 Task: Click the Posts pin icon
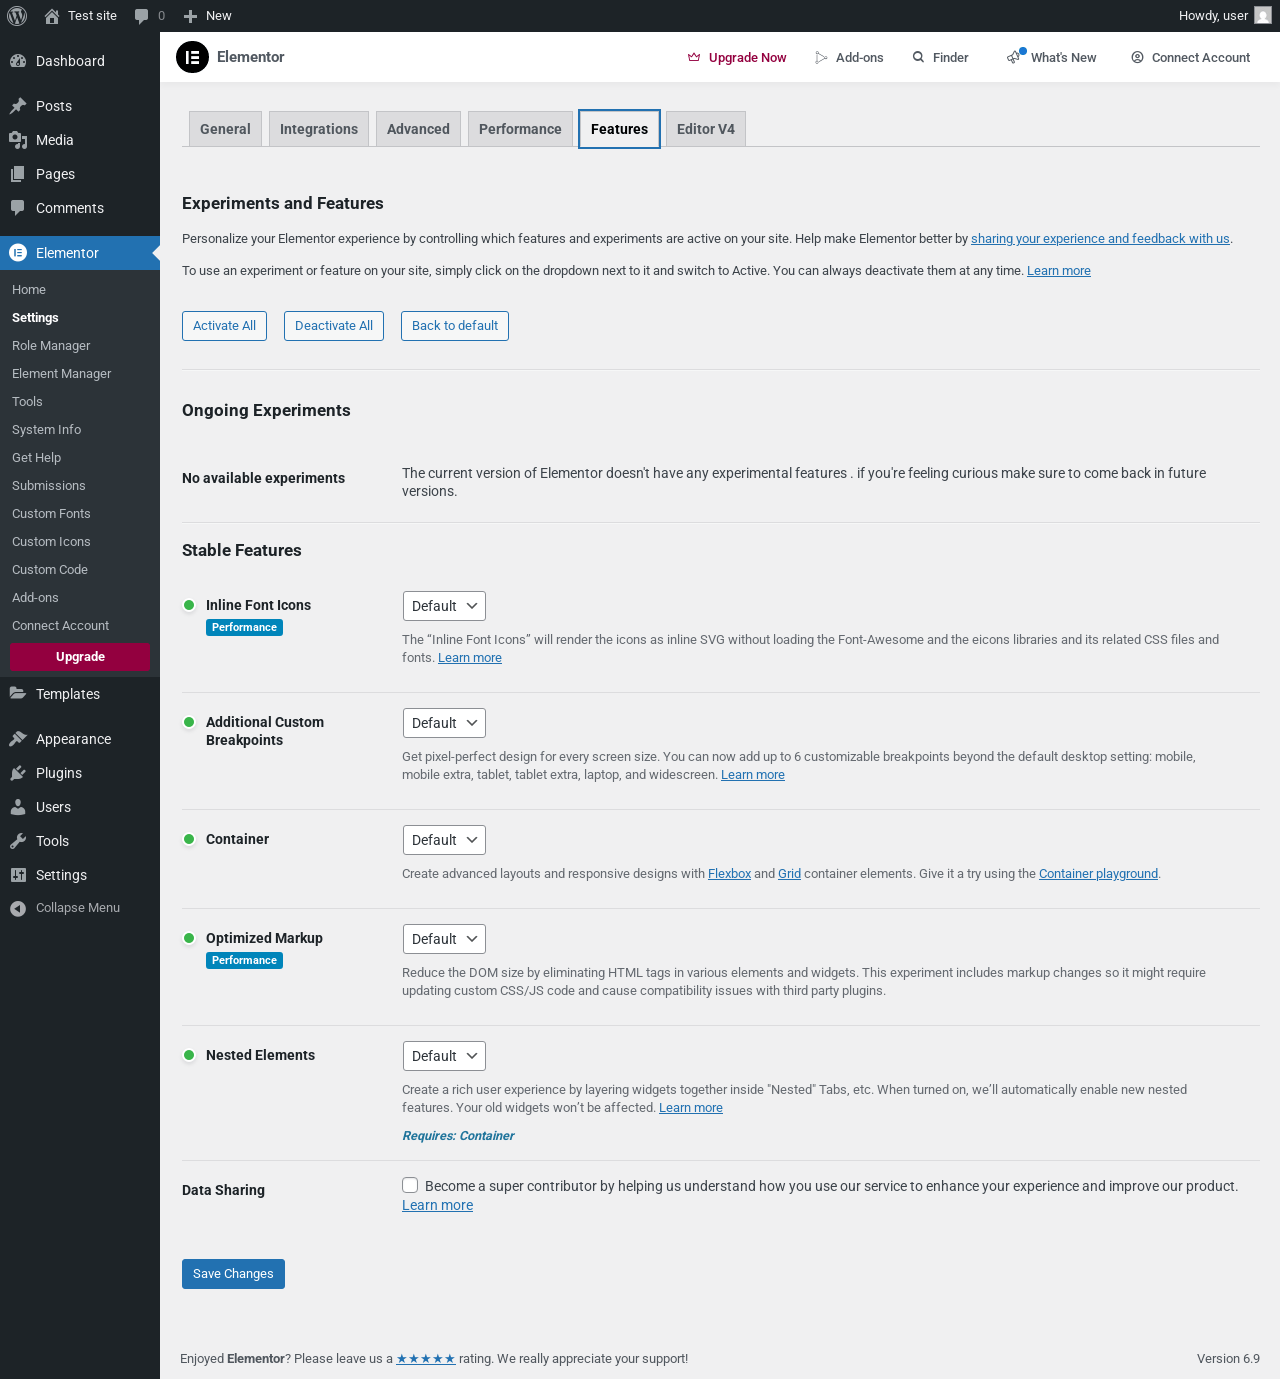18,106
